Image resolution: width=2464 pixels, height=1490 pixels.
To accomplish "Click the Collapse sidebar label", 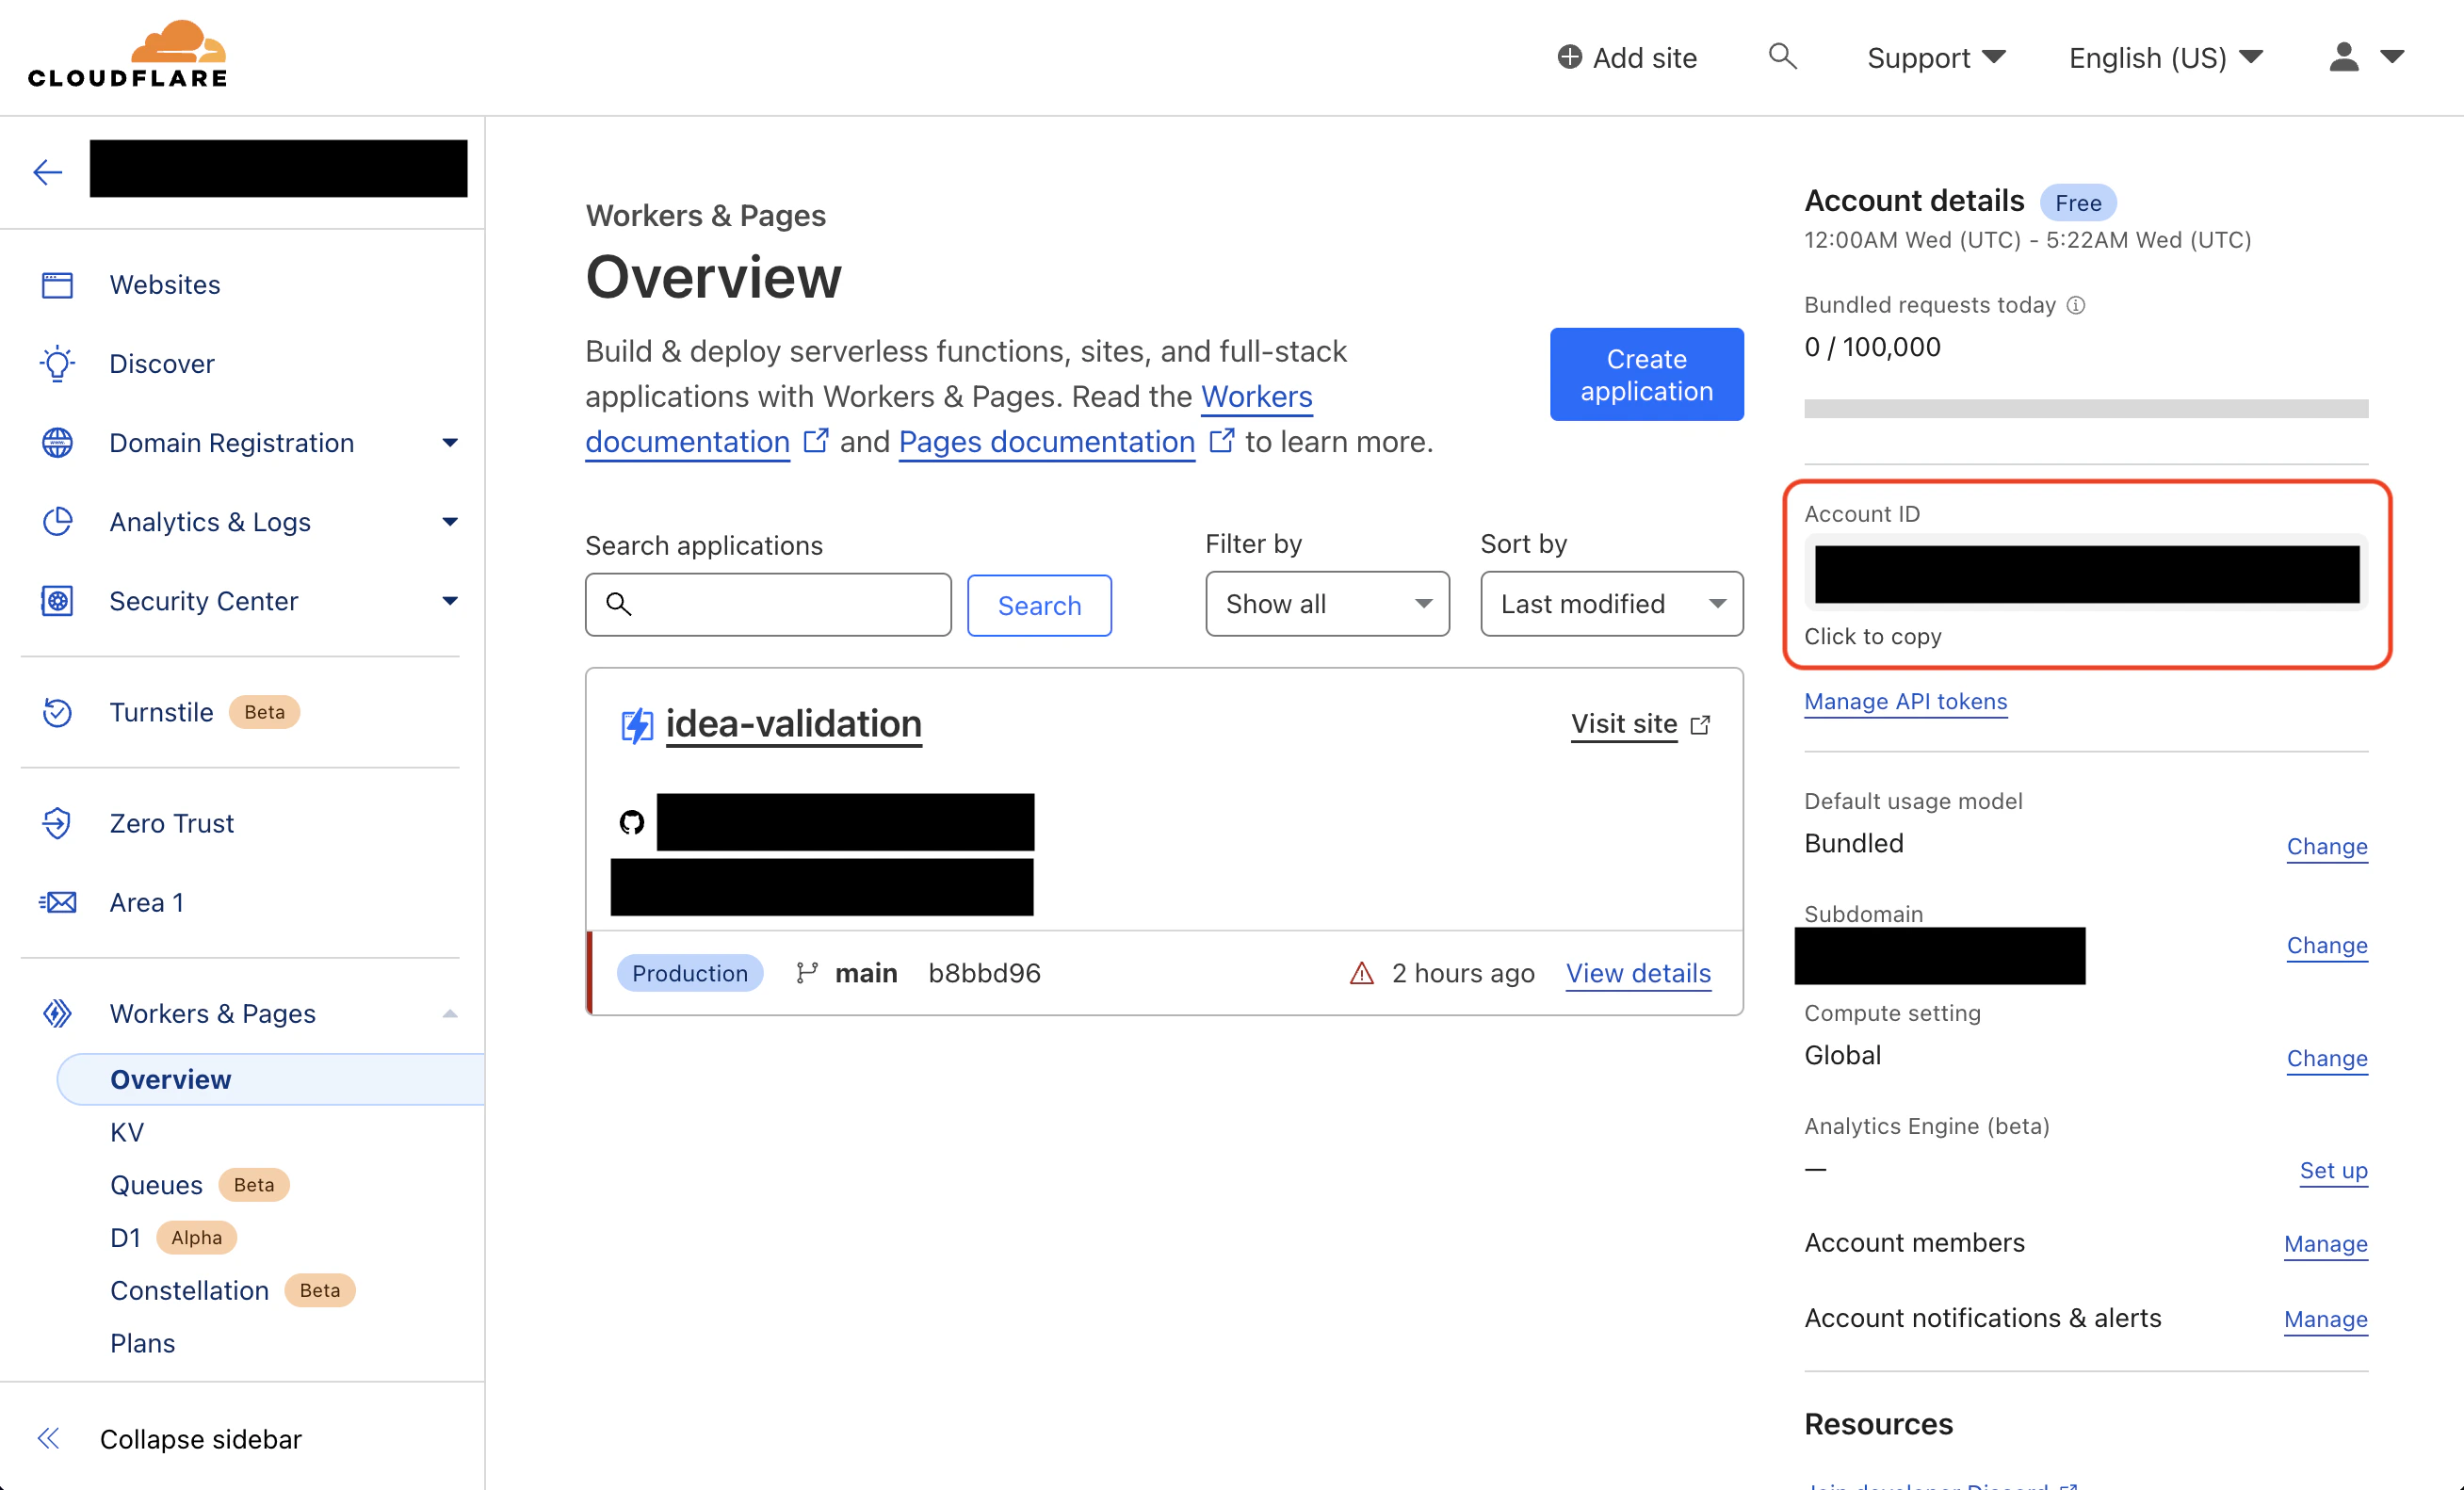I will click(x=200, y=1438).
